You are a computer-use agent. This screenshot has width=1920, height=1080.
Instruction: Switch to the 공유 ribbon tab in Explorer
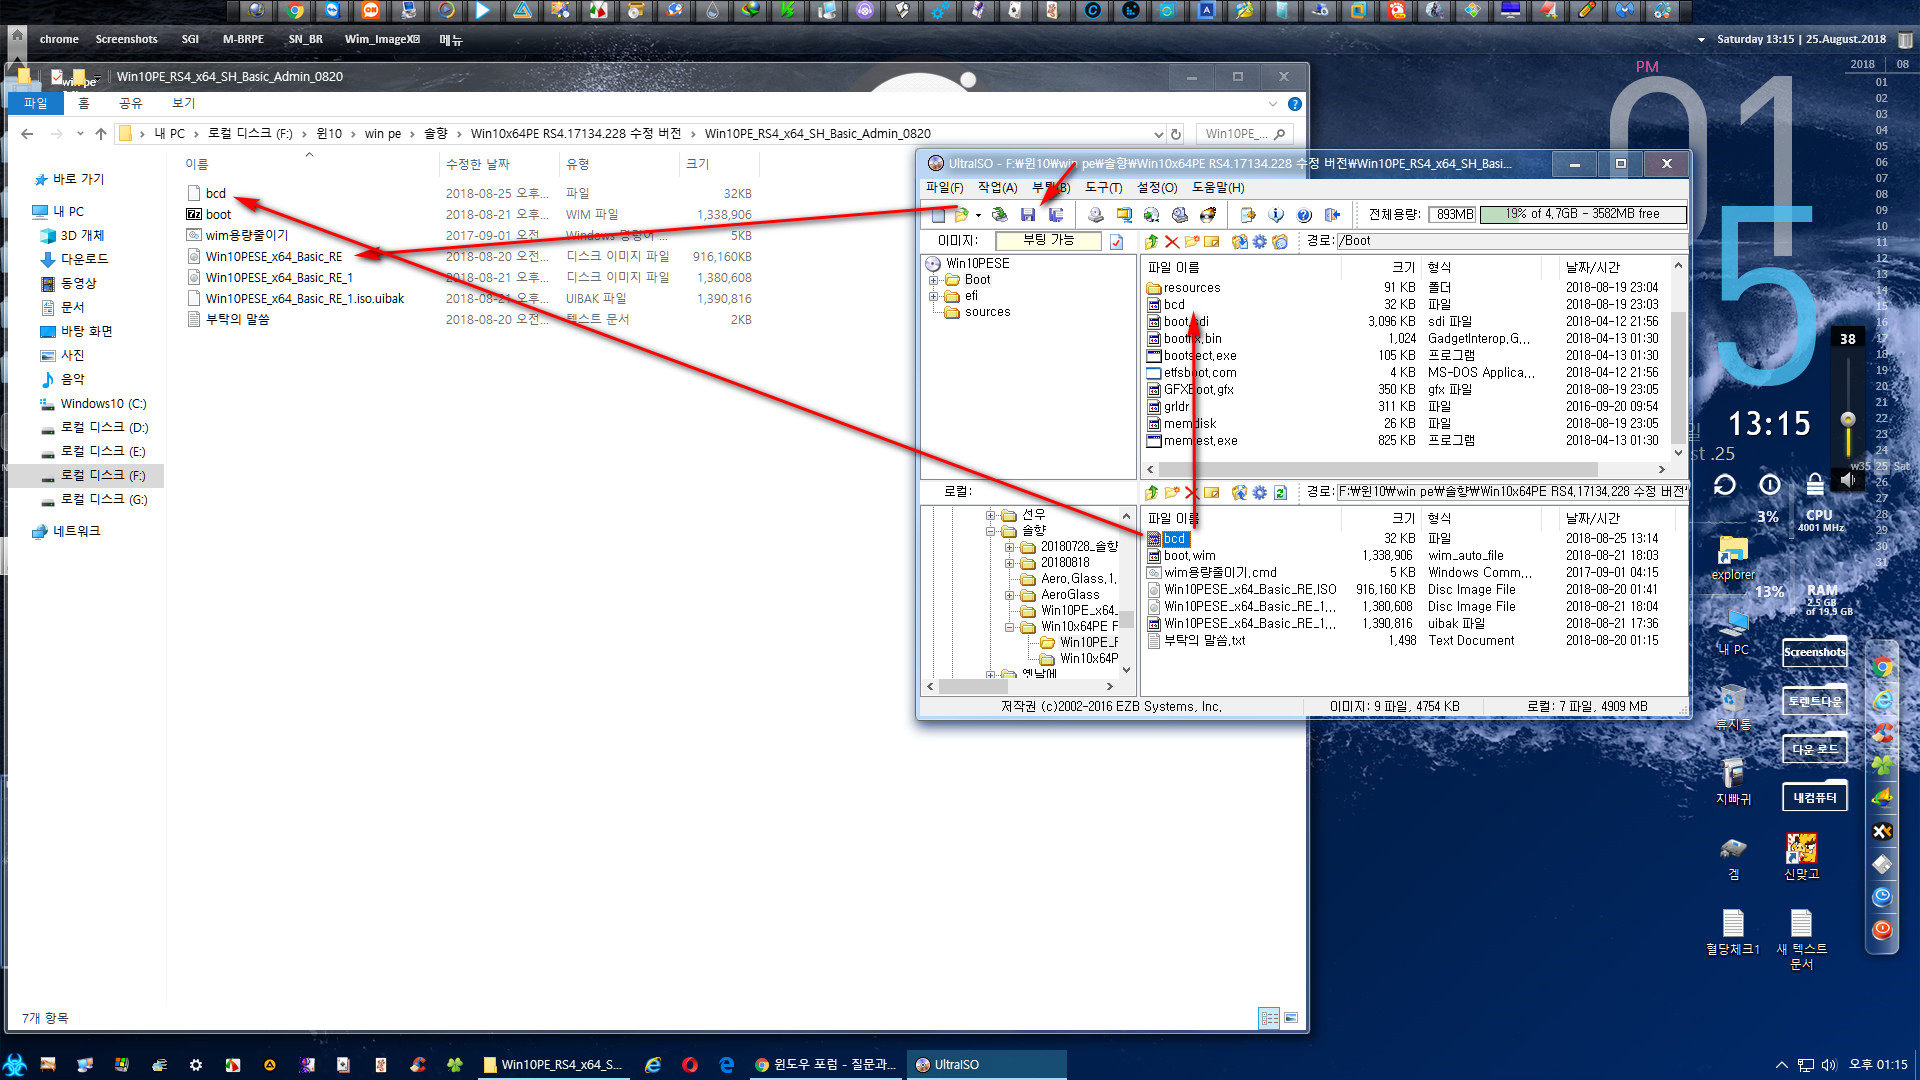point(130,103)
